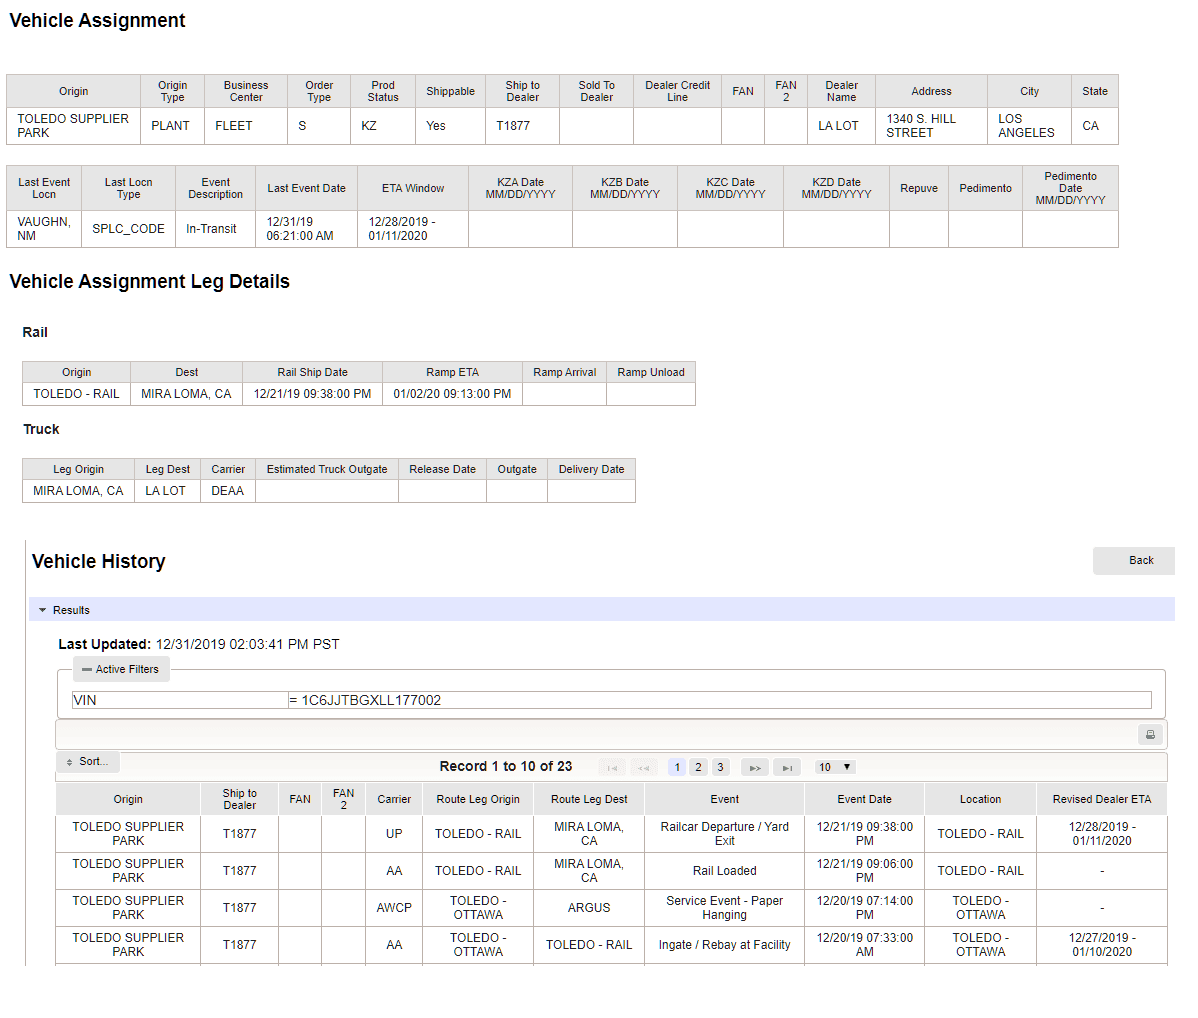Screen dimensions: 1198x1018
Task: Click carrier 'AWCP' in history table
Action: (x=394, y=908)
